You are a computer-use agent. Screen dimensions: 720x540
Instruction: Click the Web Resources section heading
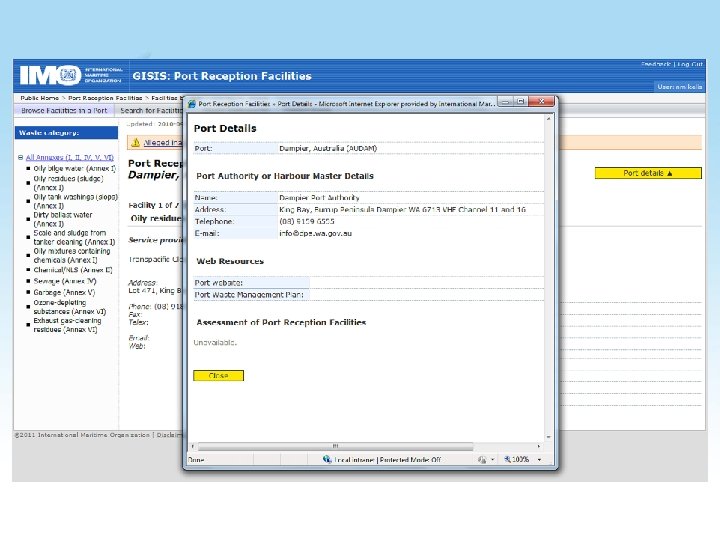(230, 261)
